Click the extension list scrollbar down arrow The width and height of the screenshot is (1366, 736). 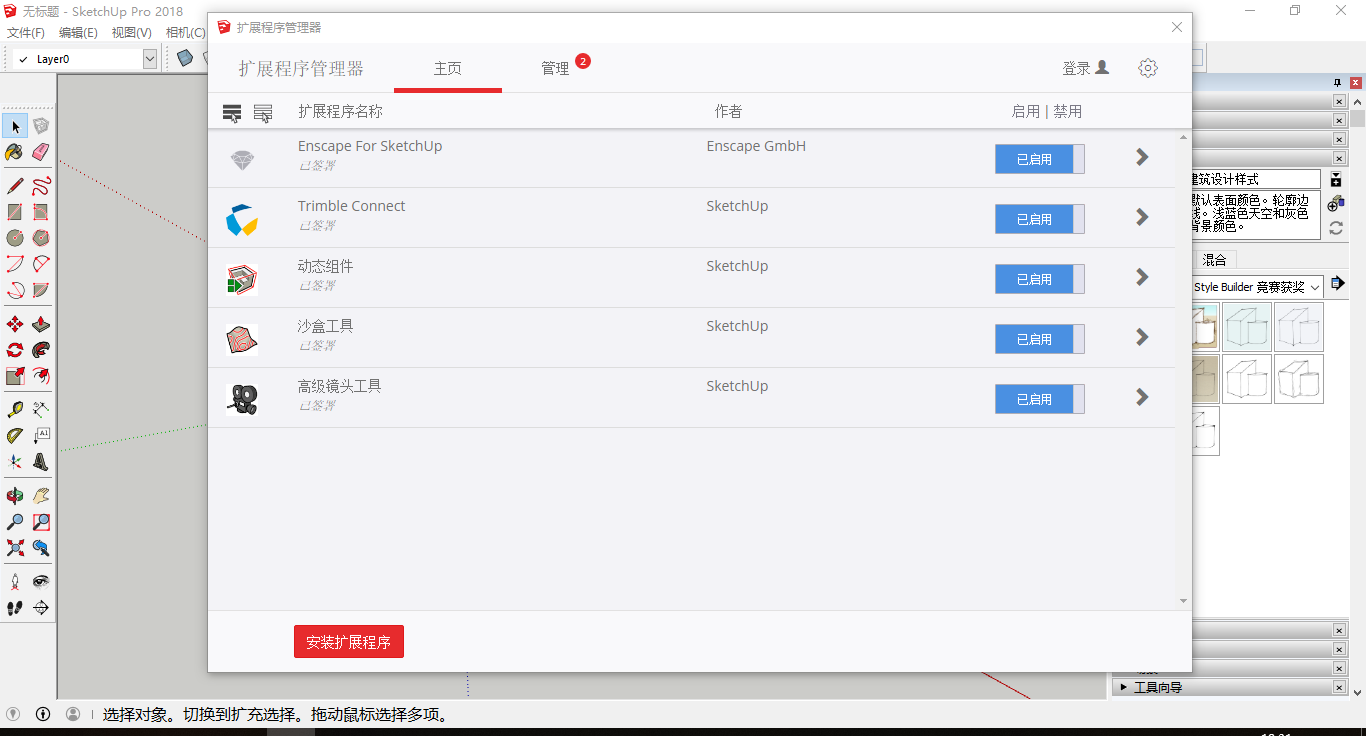point(1184,601)
